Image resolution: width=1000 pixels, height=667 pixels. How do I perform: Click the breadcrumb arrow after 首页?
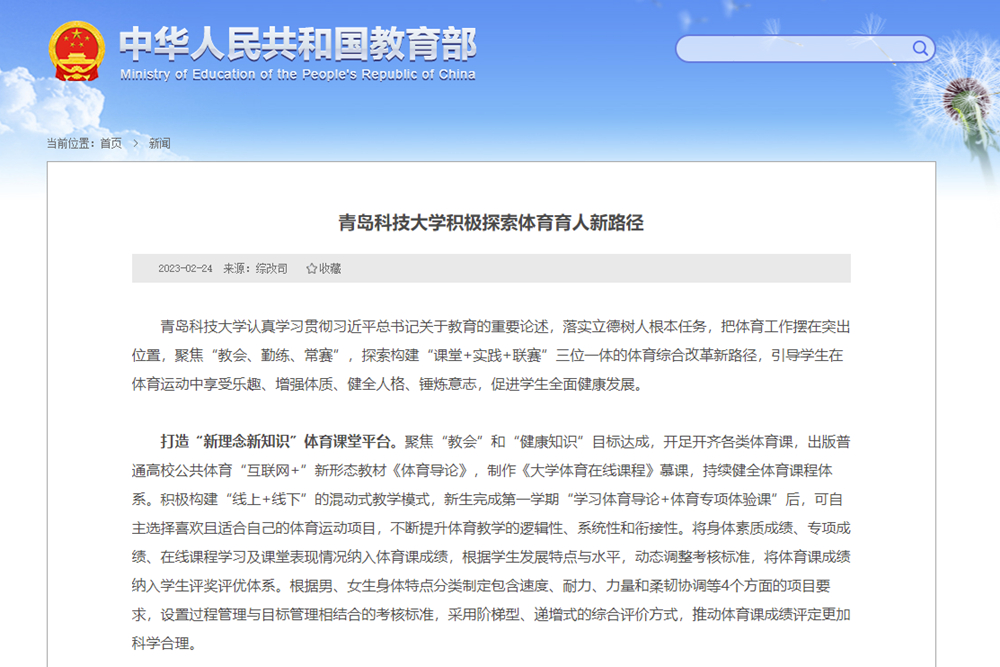(x=135, y=144)
